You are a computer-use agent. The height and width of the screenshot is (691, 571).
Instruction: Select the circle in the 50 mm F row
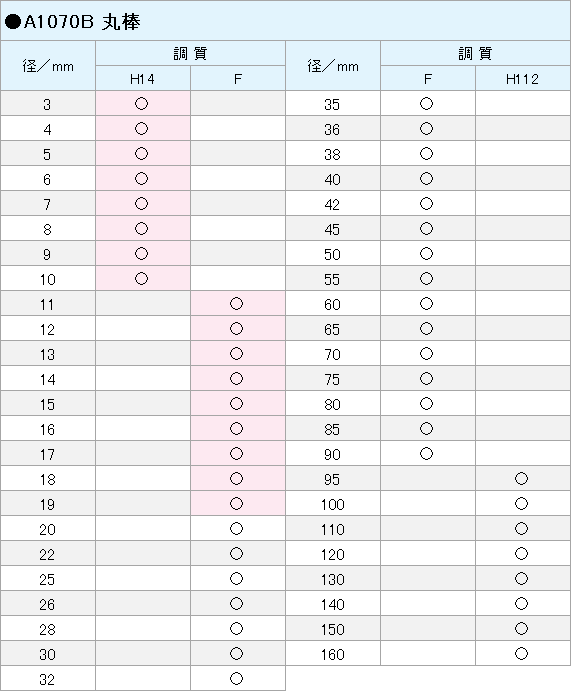426,253
